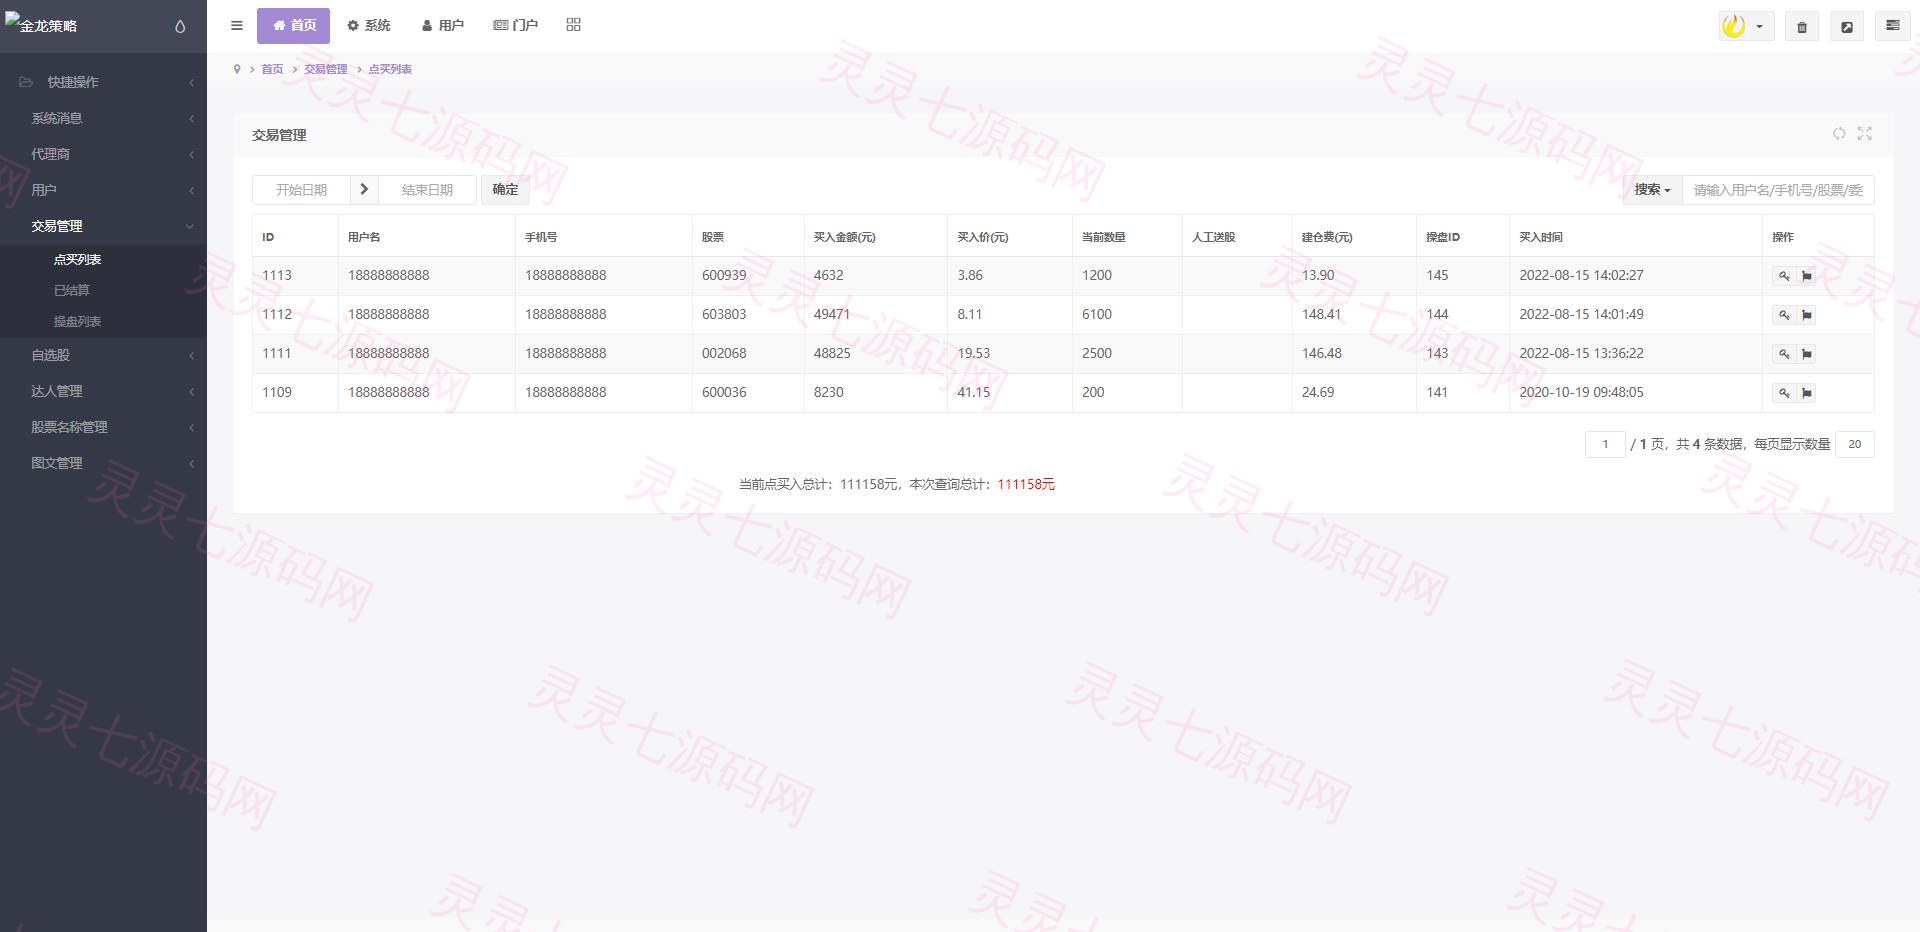Expand the 交易管理 panel to fullscreen

tap(1865, 134)
